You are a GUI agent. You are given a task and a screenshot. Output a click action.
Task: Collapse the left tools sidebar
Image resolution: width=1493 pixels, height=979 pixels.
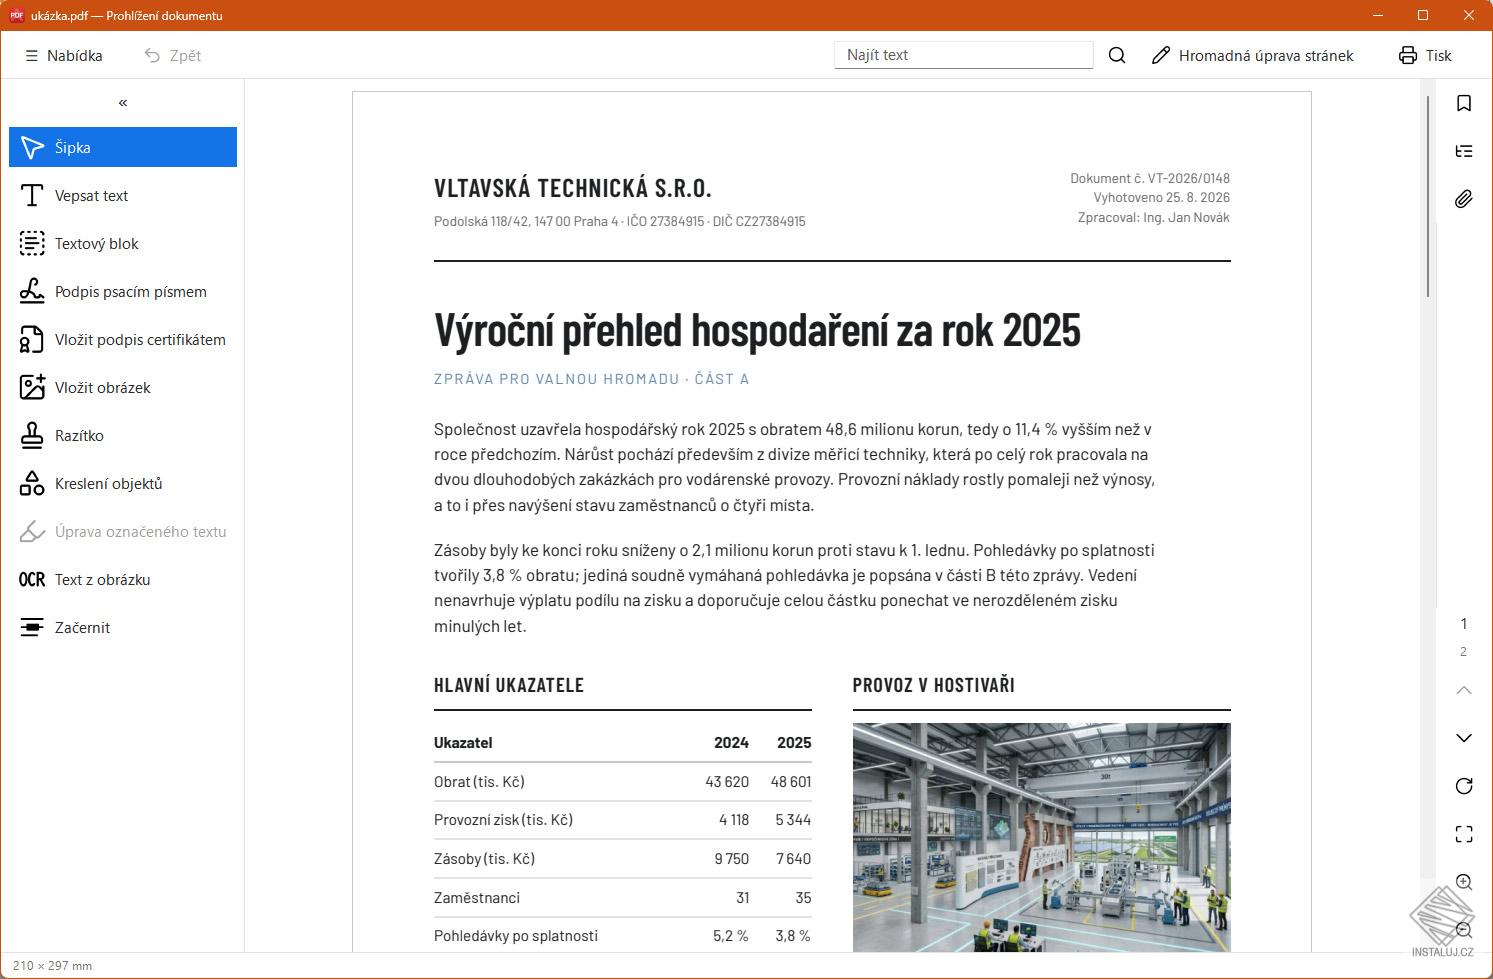tap(123, 102)
